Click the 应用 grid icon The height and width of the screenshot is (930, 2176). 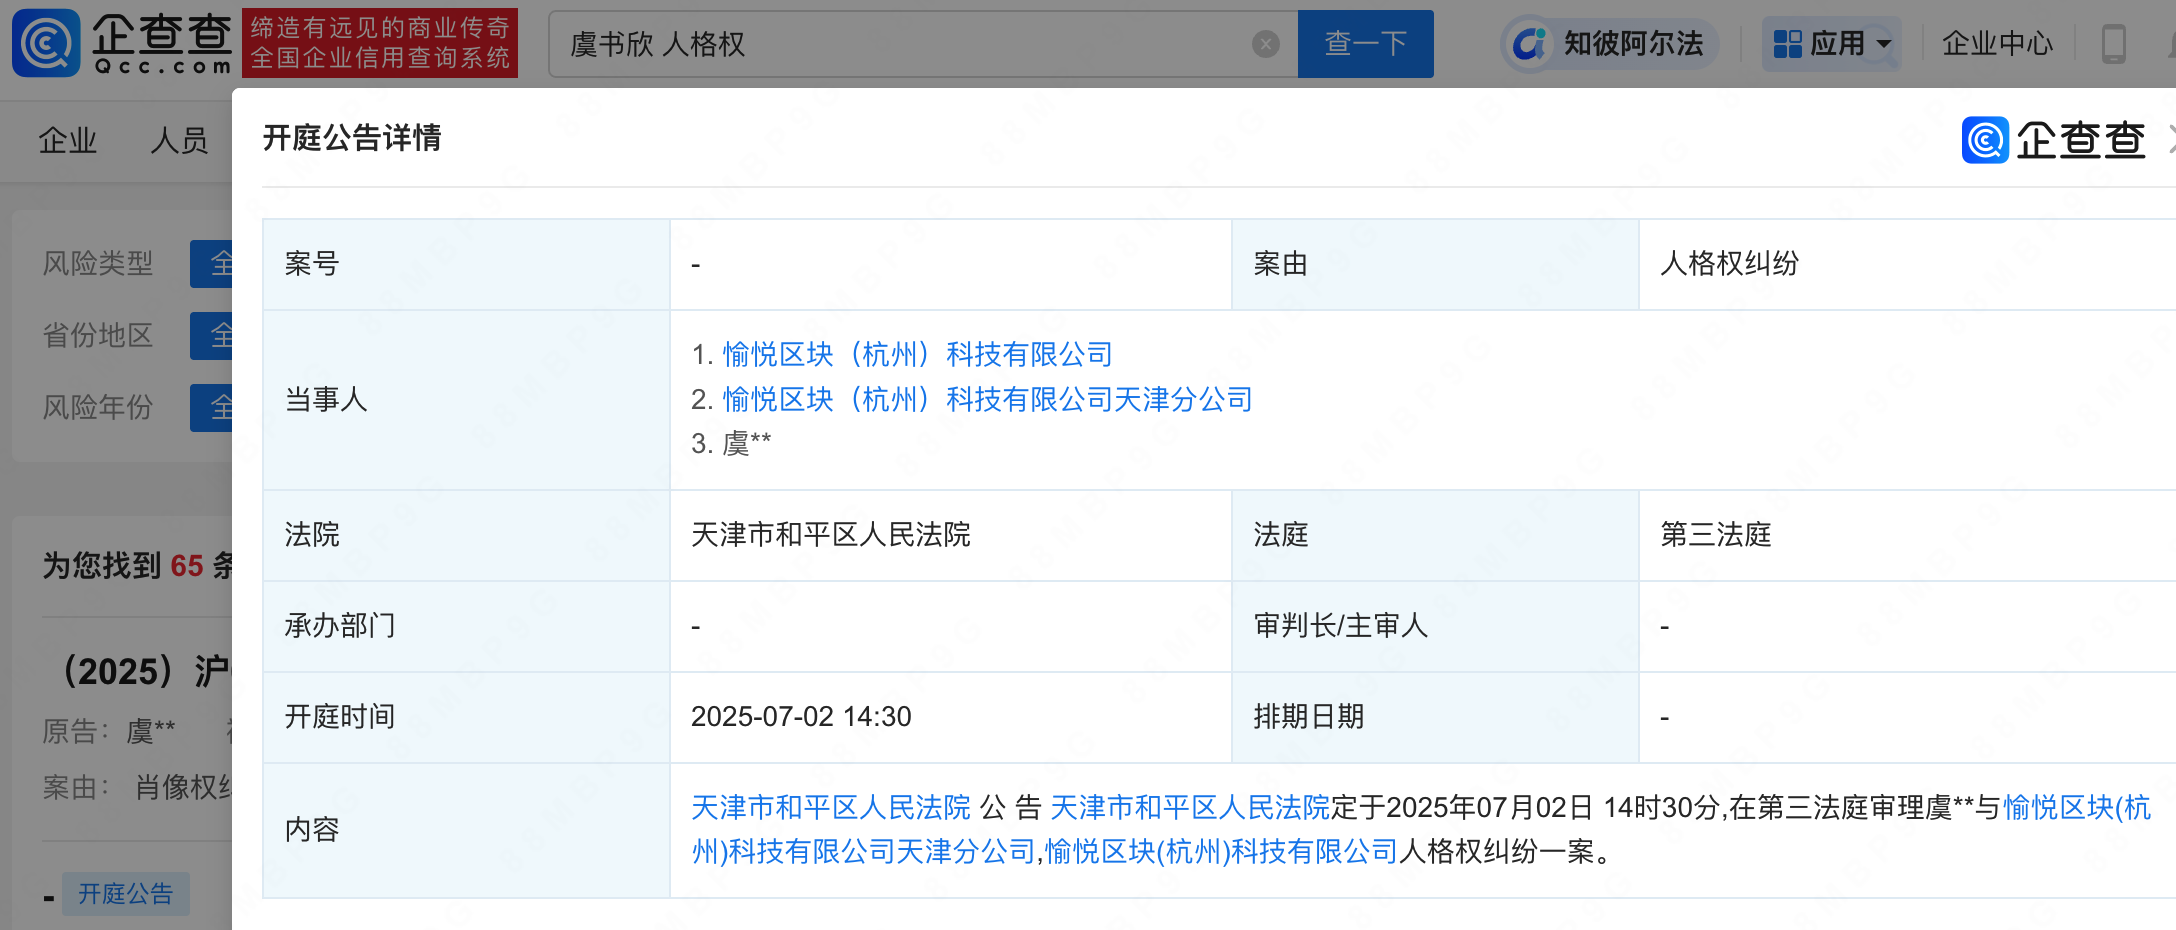[1787, 44]
